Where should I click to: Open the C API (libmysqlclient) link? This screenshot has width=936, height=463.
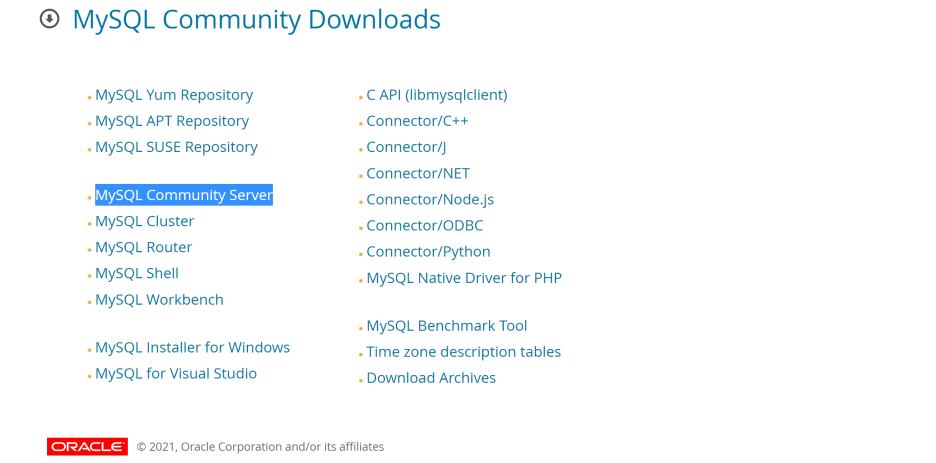437,95
